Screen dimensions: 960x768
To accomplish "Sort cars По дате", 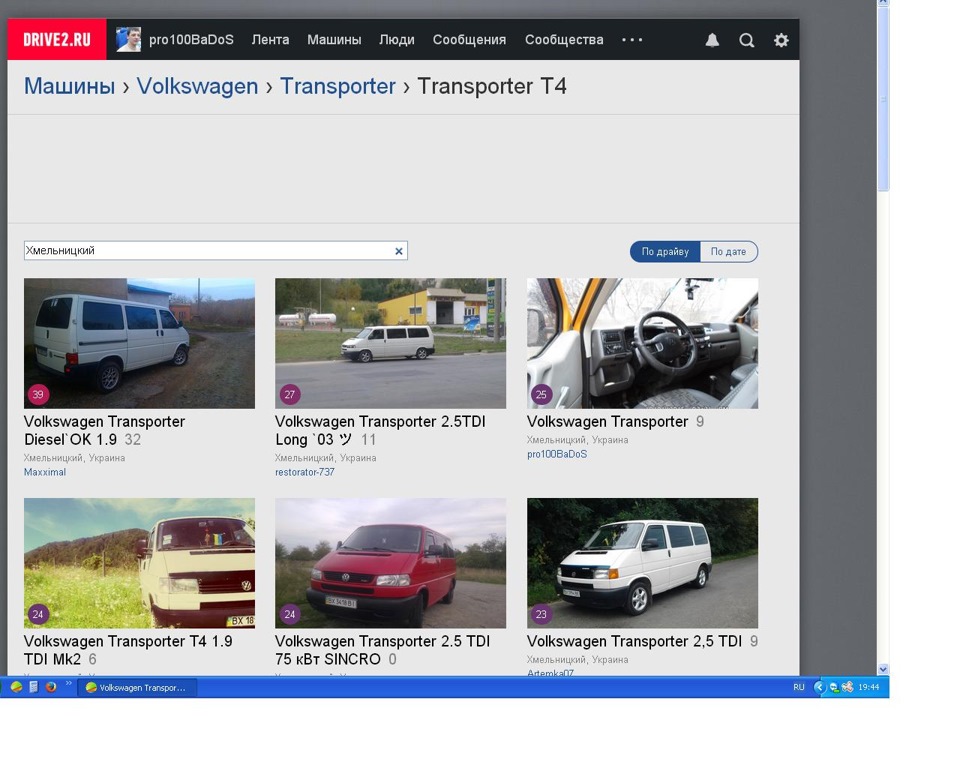I will [x=729, y=252].
